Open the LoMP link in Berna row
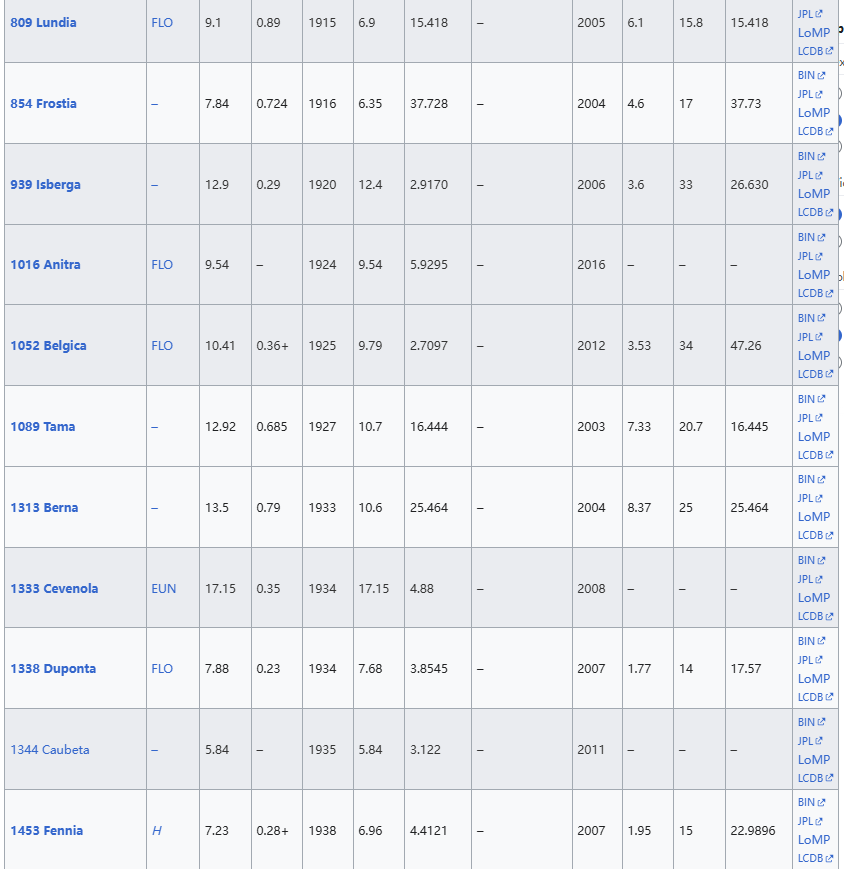 [814, 517]
